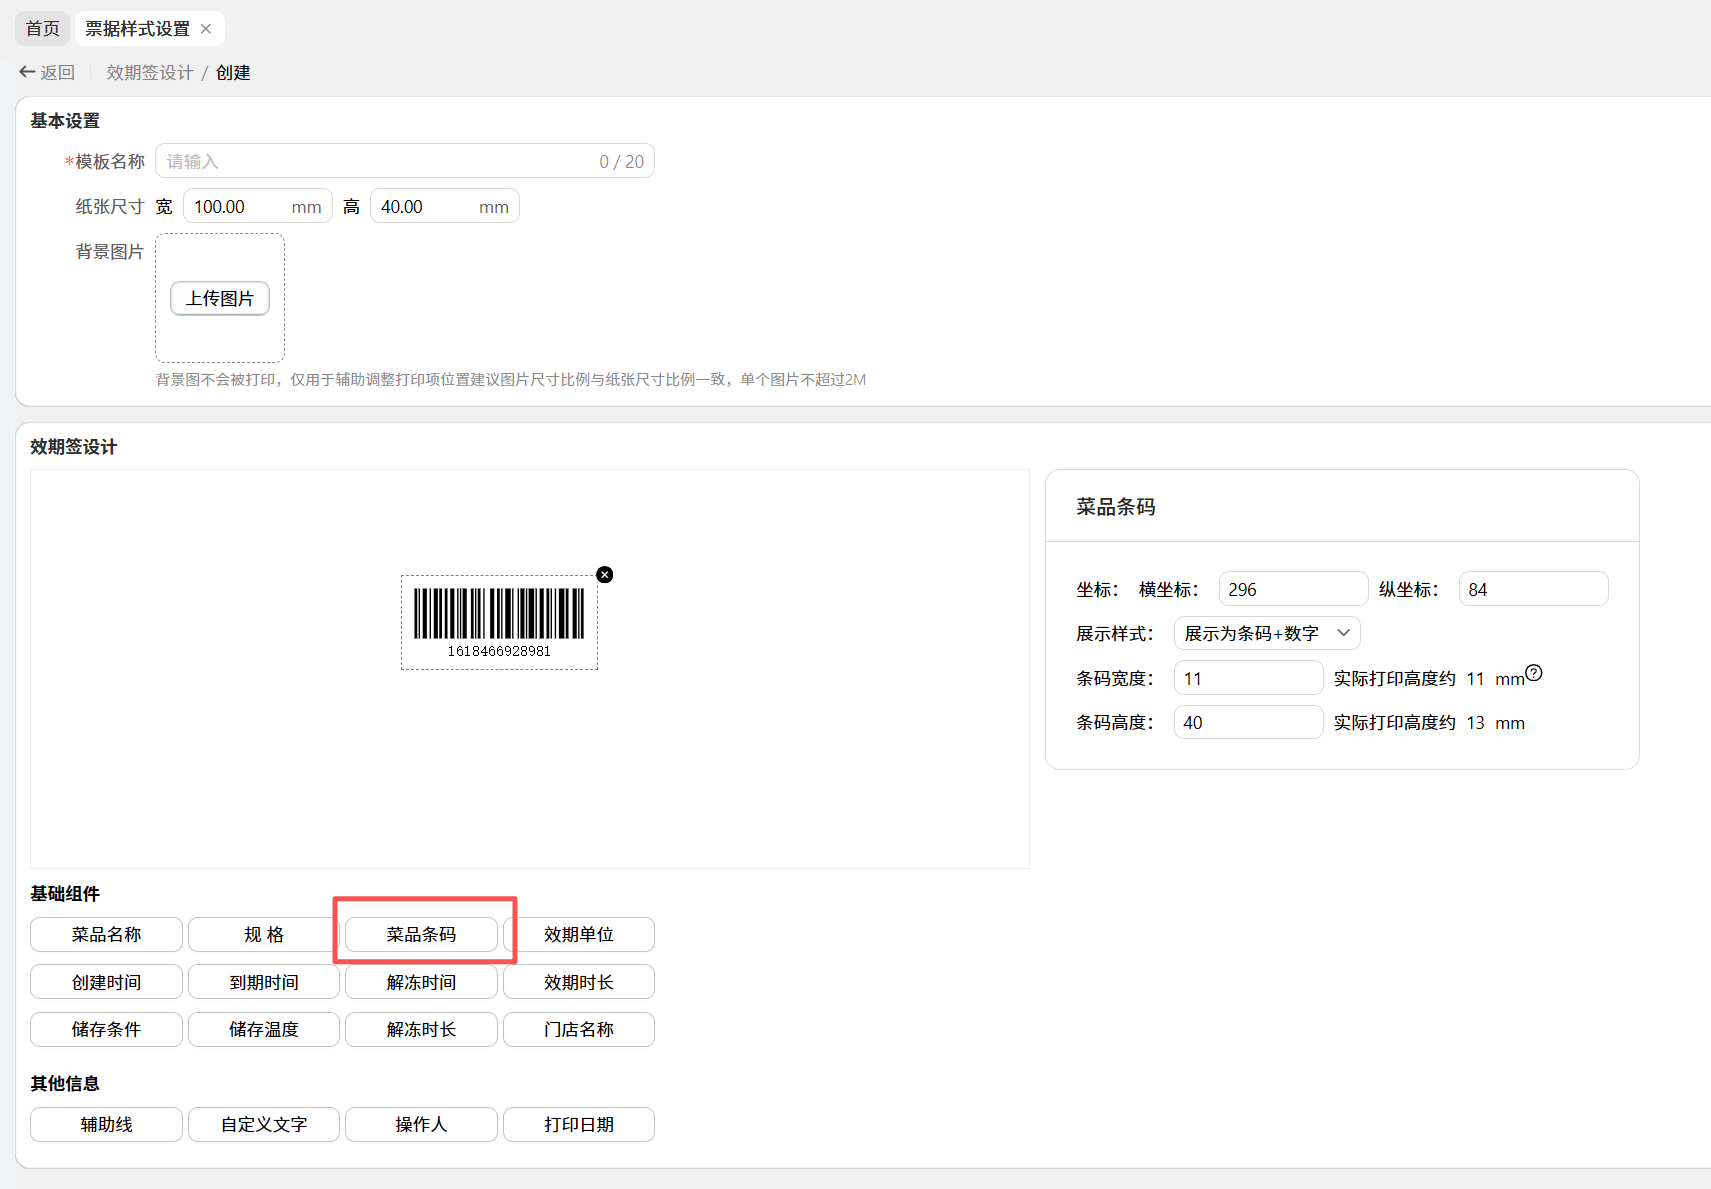Add the 储存温度 component
1711x1189 pixels.
(x=264, y=1029)
